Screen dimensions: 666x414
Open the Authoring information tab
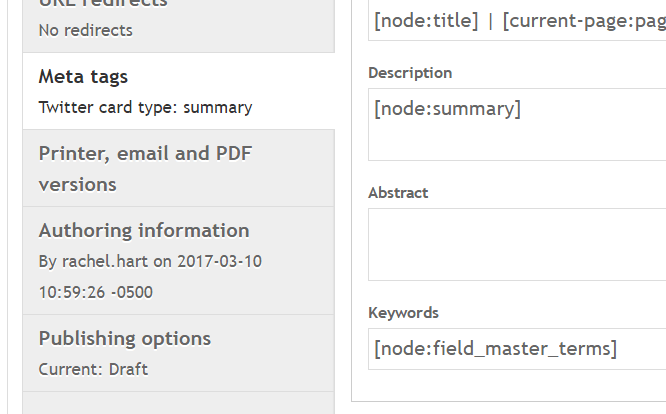(x=144, y=231)
